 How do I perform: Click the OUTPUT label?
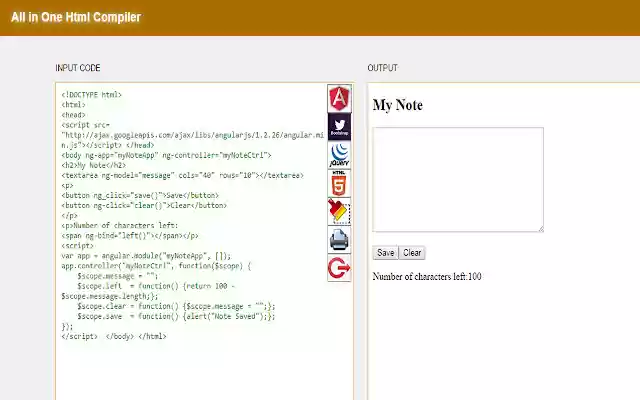(382, 68)
